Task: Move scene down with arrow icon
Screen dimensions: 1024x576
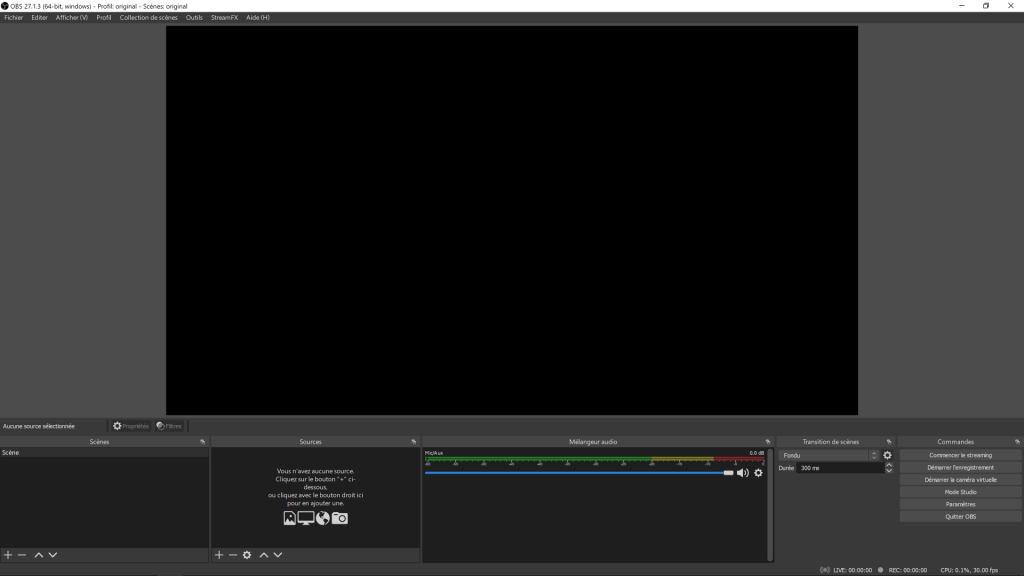Action: tap(53, 555)
